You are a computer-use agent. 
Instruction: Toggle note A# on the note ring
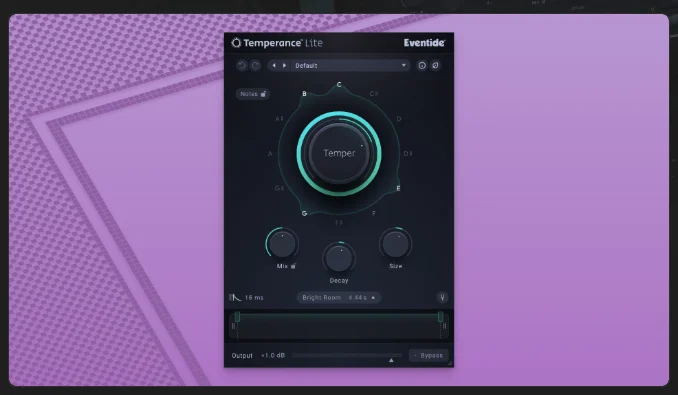coord(279,119)
